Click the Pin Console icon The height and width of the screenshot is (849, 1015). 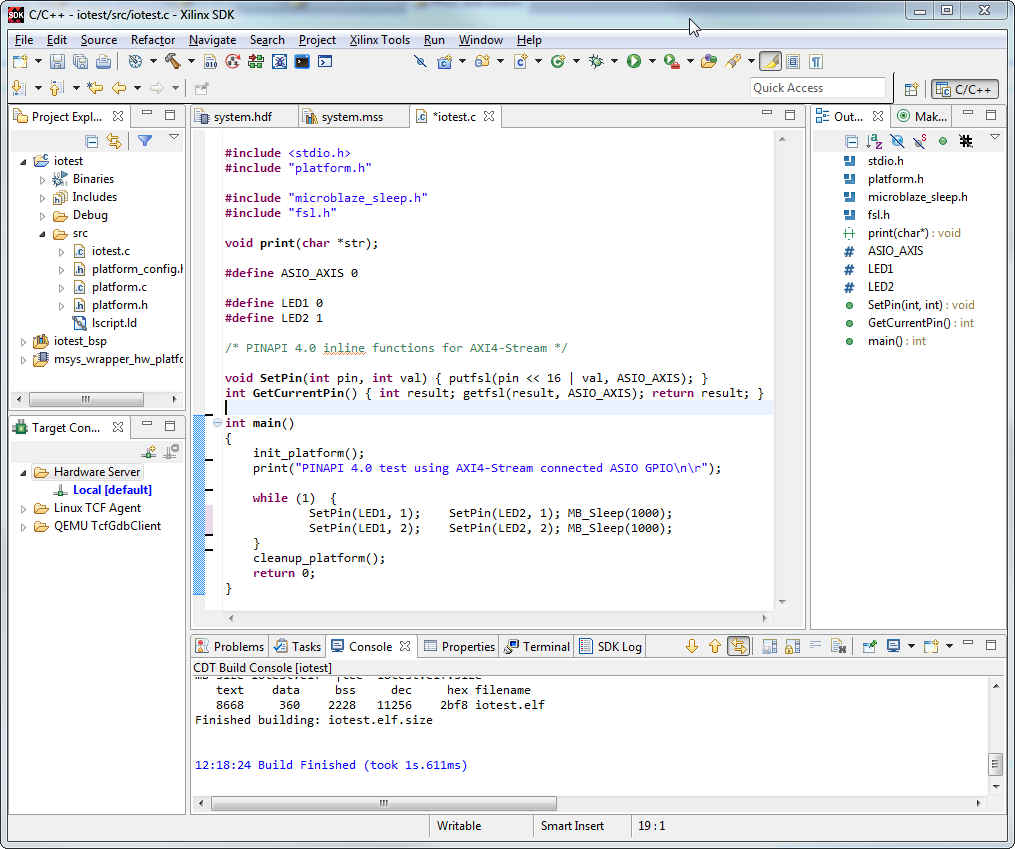click(x=869, y=646)
